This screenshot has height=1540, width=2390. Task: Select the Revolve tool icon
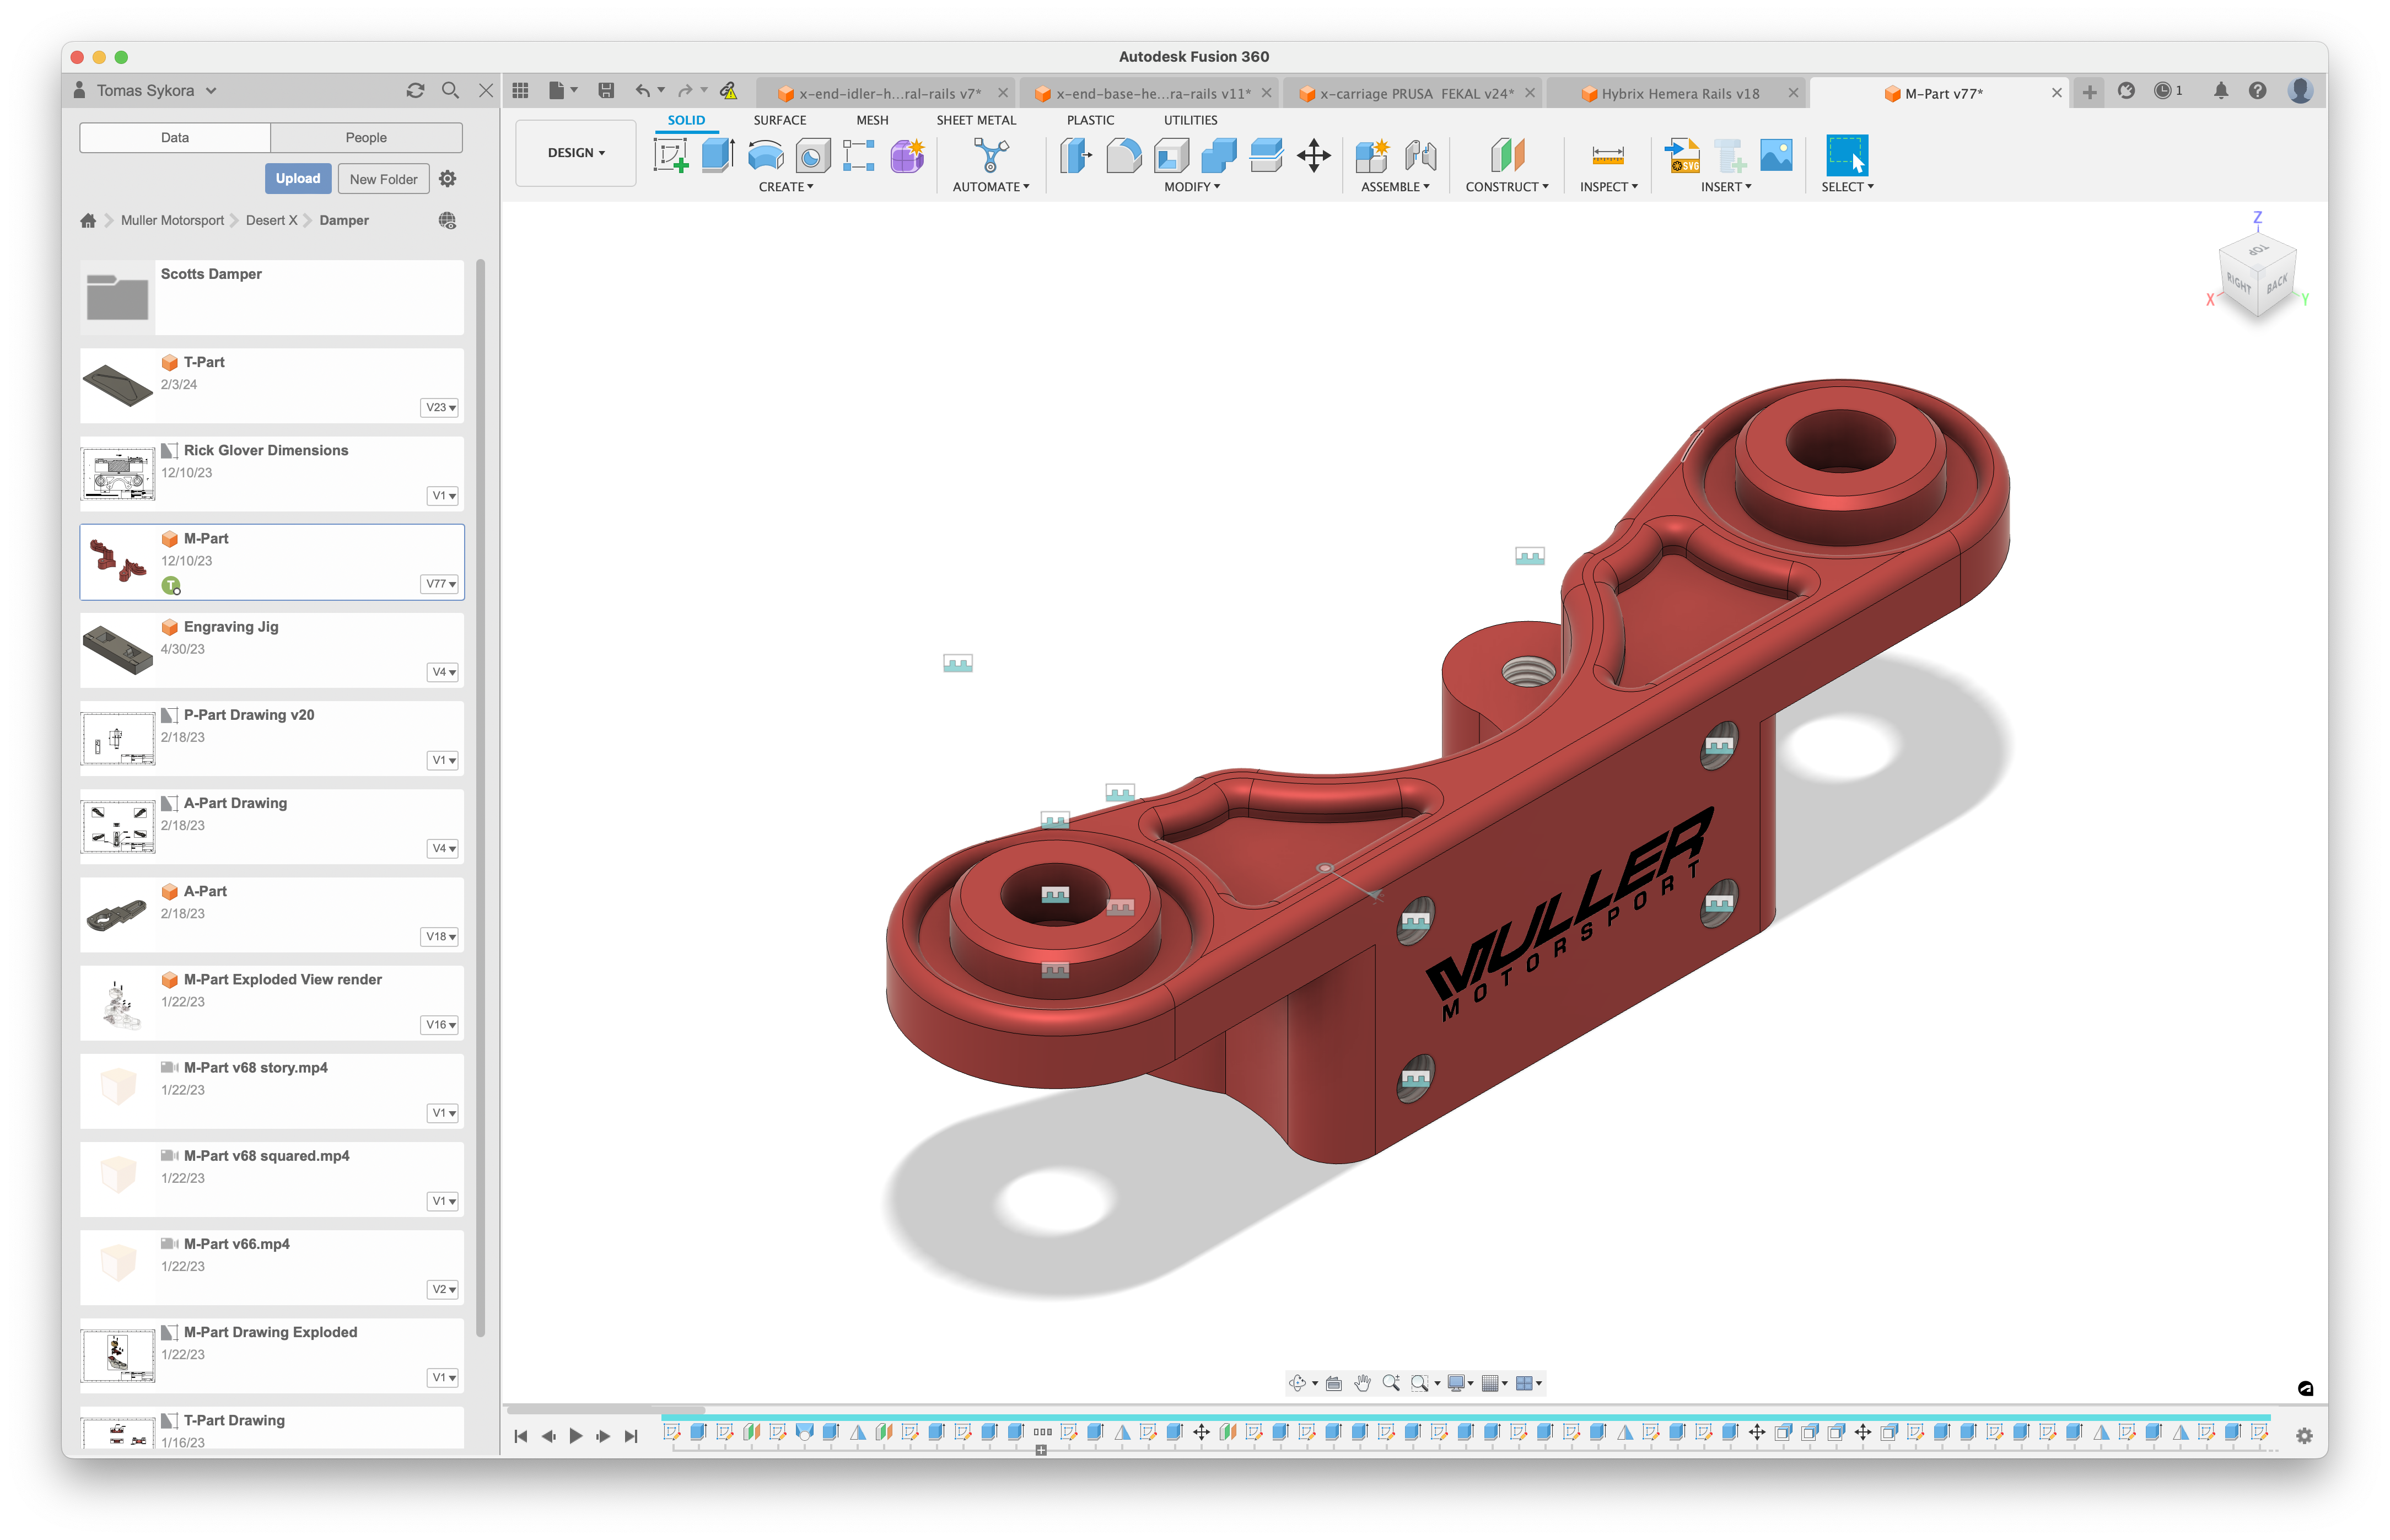(x=765, y=156)
